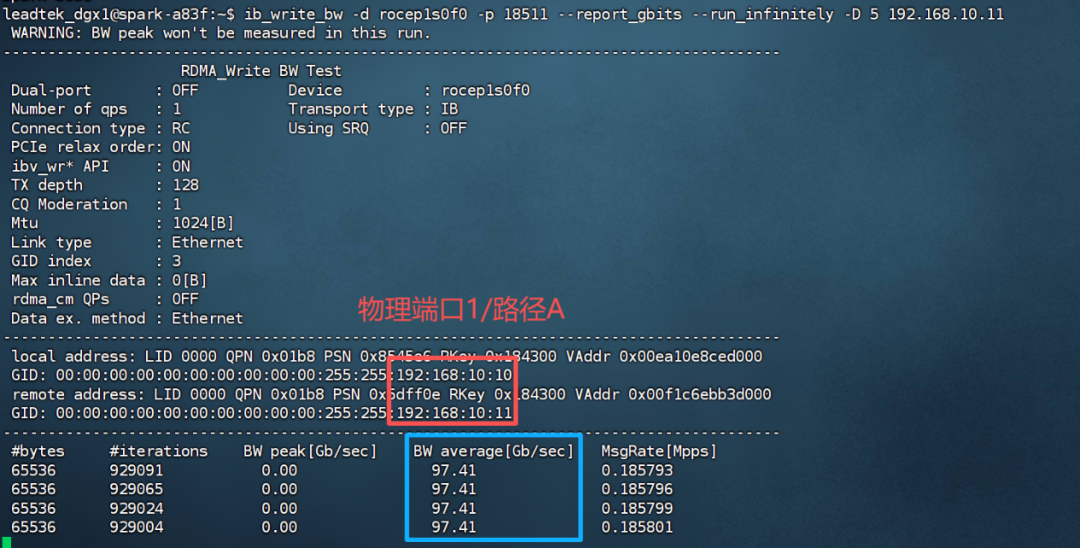Viewport: 1080px width, 548px height.
Task: Click the BW average[Gb/sec] column header
Action: tap(493, 451)
